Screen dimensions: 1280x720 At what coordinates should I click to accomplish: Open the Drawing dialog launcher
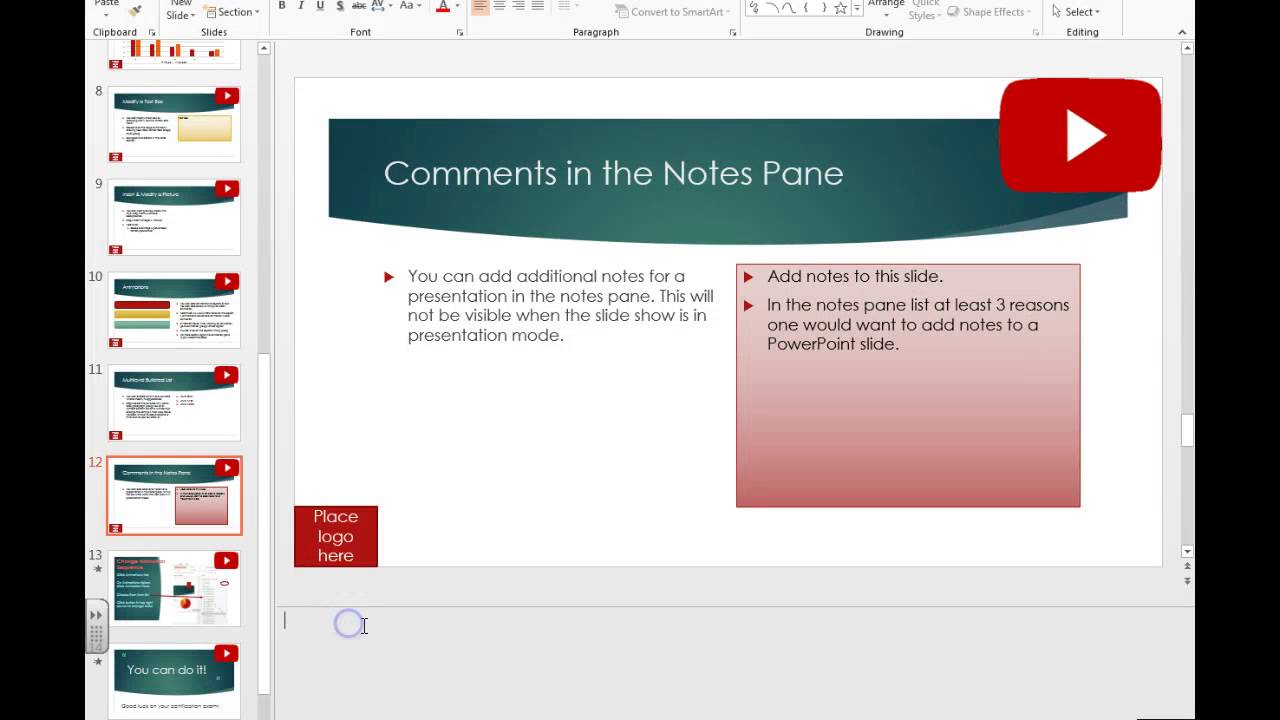[x=1036, y=33]
